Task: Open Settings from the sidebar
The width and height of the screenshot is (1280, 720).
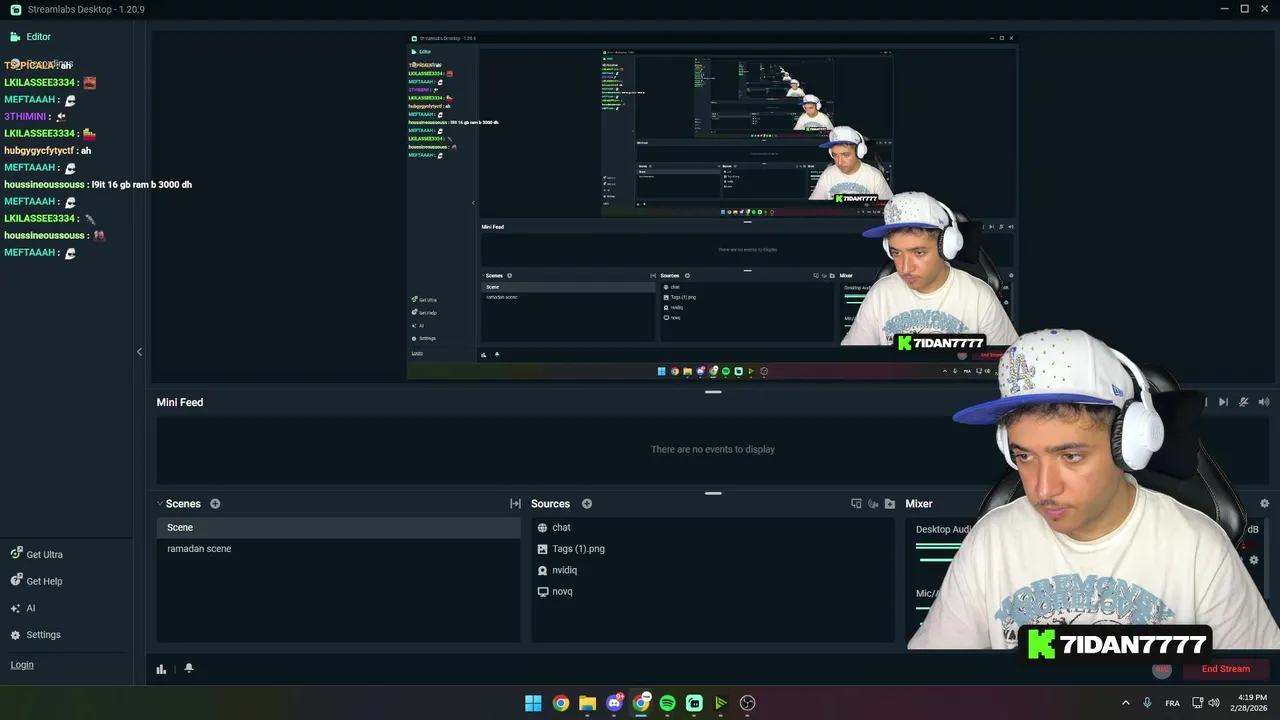Action: tap(35, 635)
